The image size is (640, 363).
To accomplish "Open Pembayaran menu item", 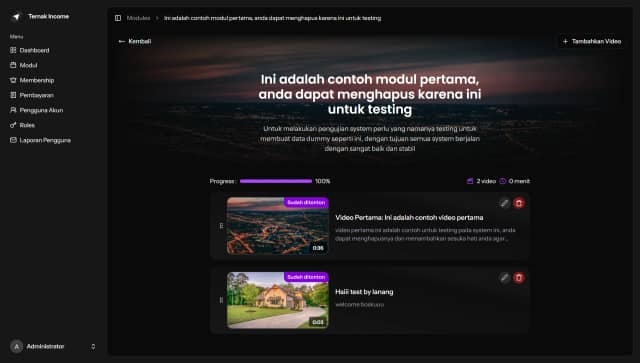I will pos(32,95).
